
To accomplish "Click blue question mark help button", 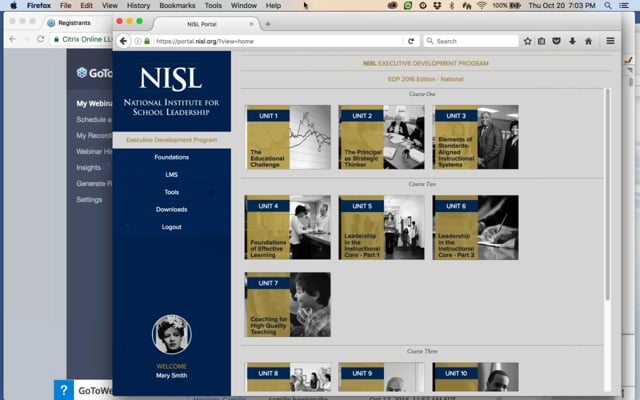I will pos(64,390).
